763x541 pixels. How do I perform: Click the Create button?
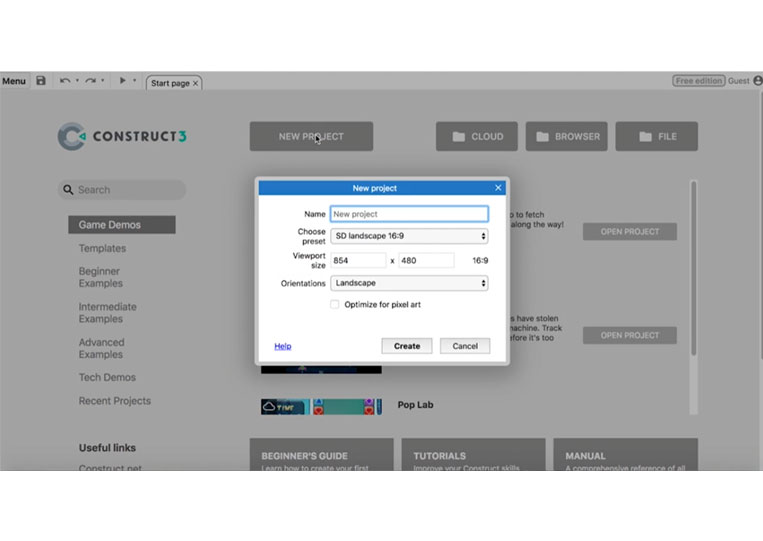tap(407, 346)
